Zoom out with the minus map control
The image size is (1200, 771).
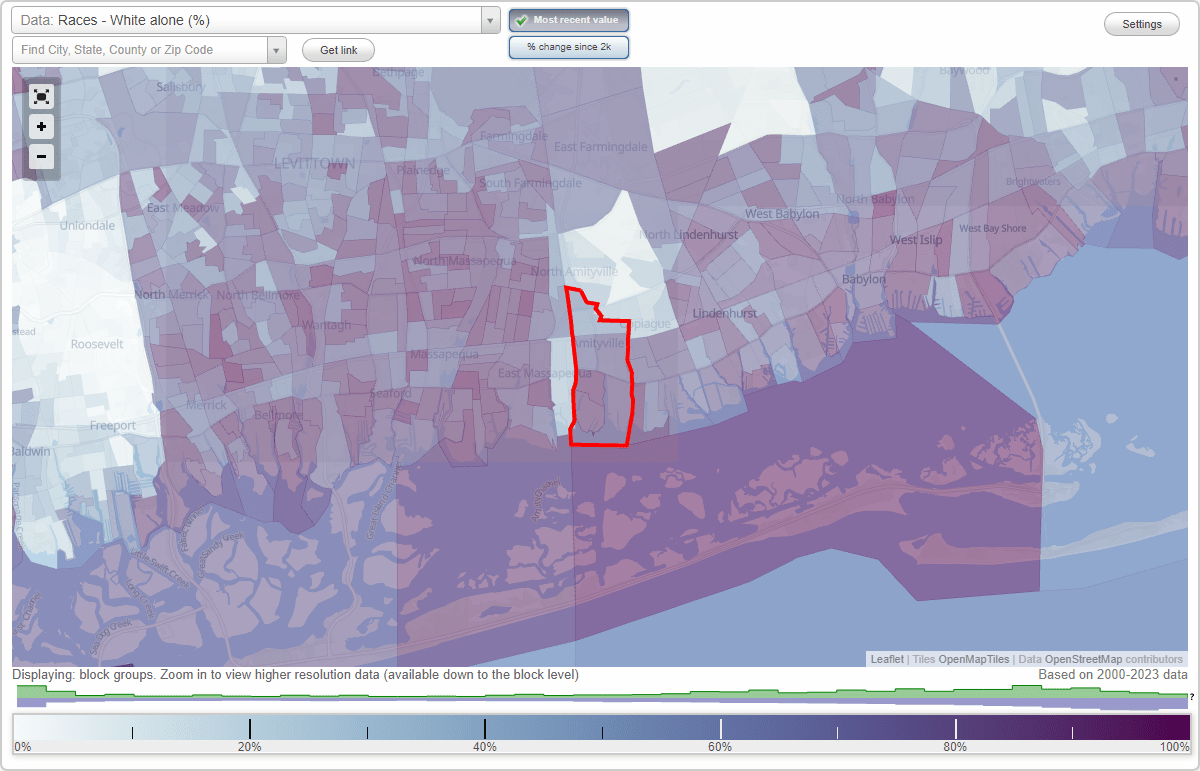[x=41, y=157]
